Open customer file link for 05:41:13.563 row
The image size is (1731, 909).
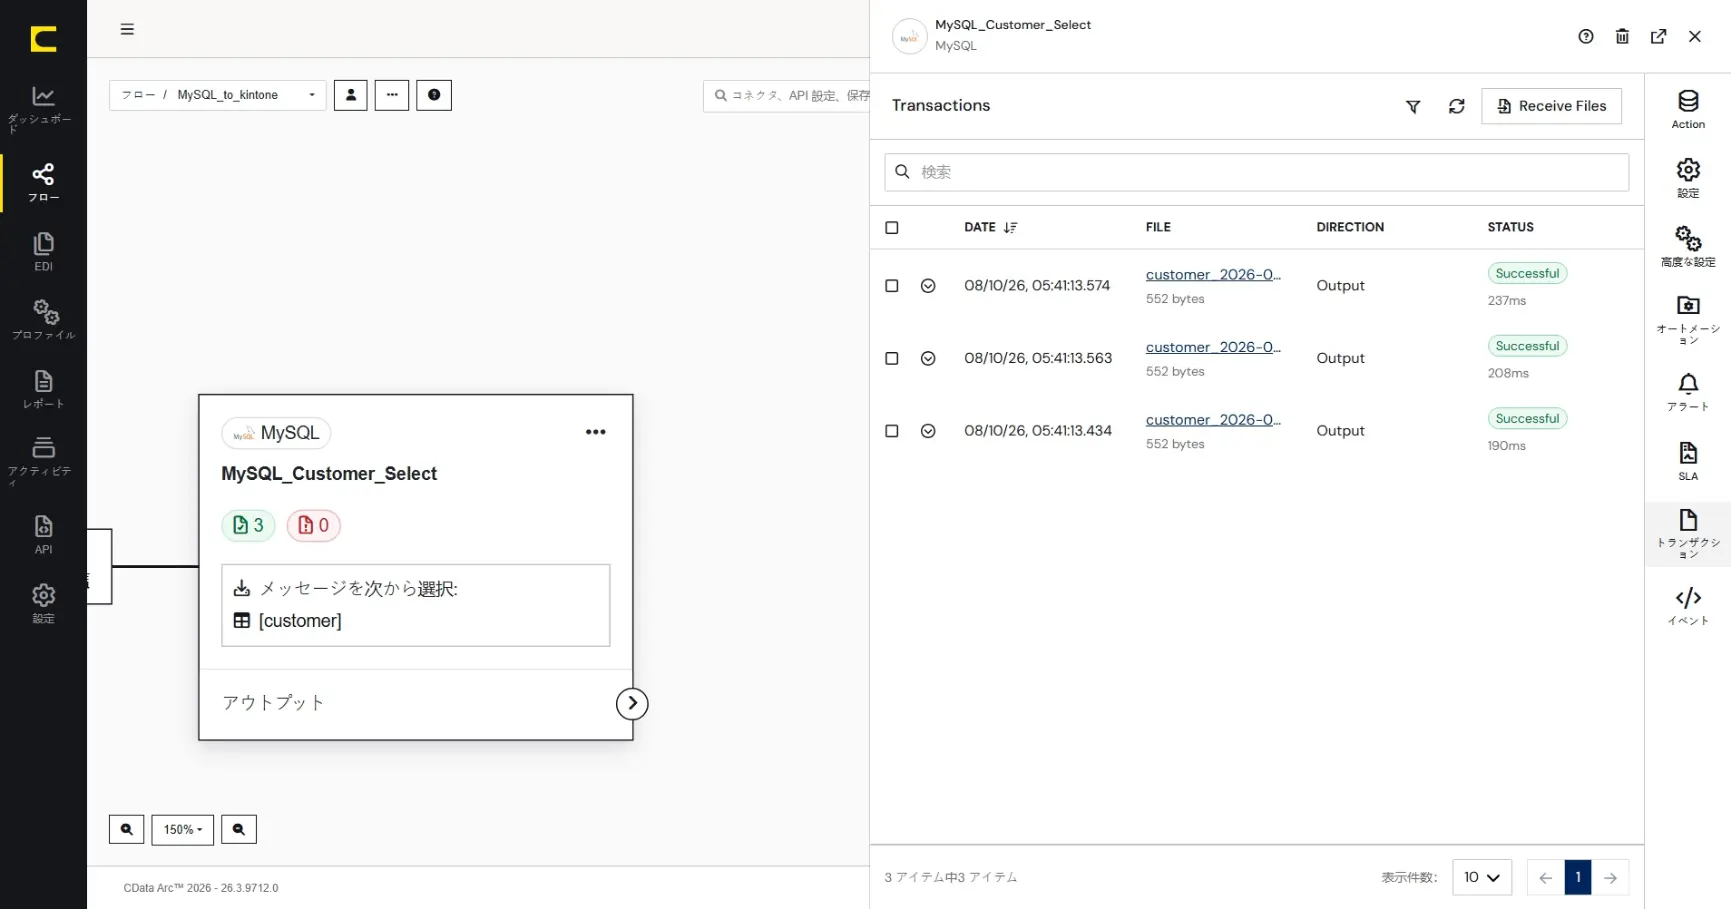click(x=1213, y=347)
